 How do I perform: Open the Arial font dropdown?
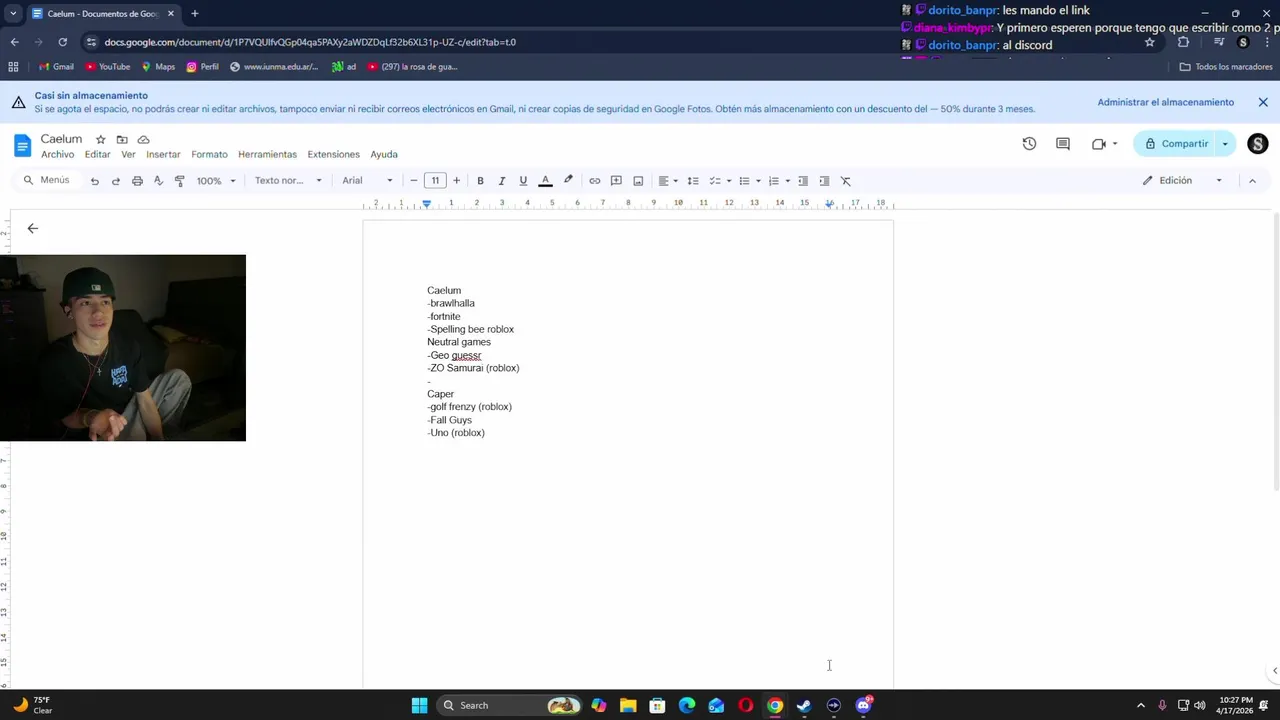[x=367, y=181]
